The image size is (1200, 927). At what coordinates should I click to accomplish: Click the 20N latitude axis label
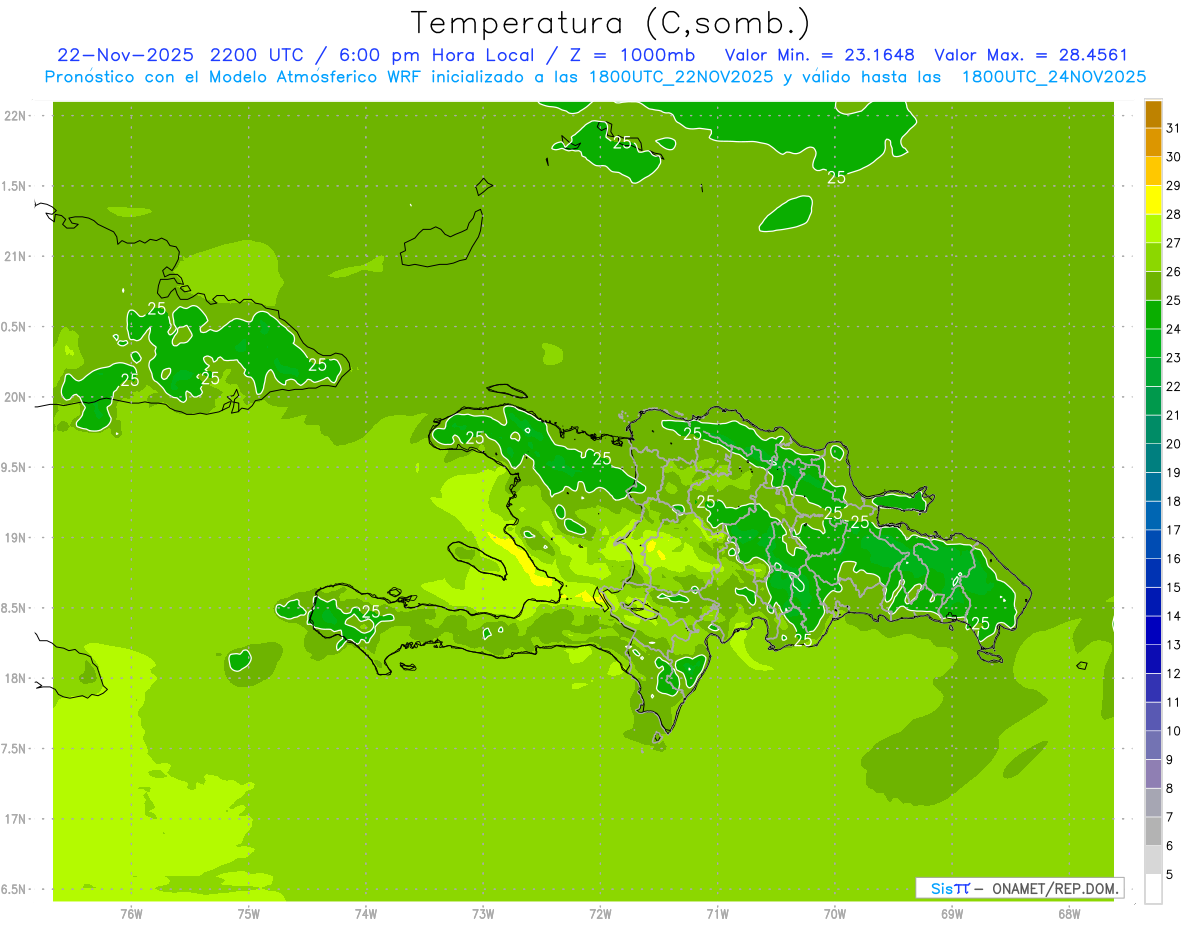click(16, 397)
